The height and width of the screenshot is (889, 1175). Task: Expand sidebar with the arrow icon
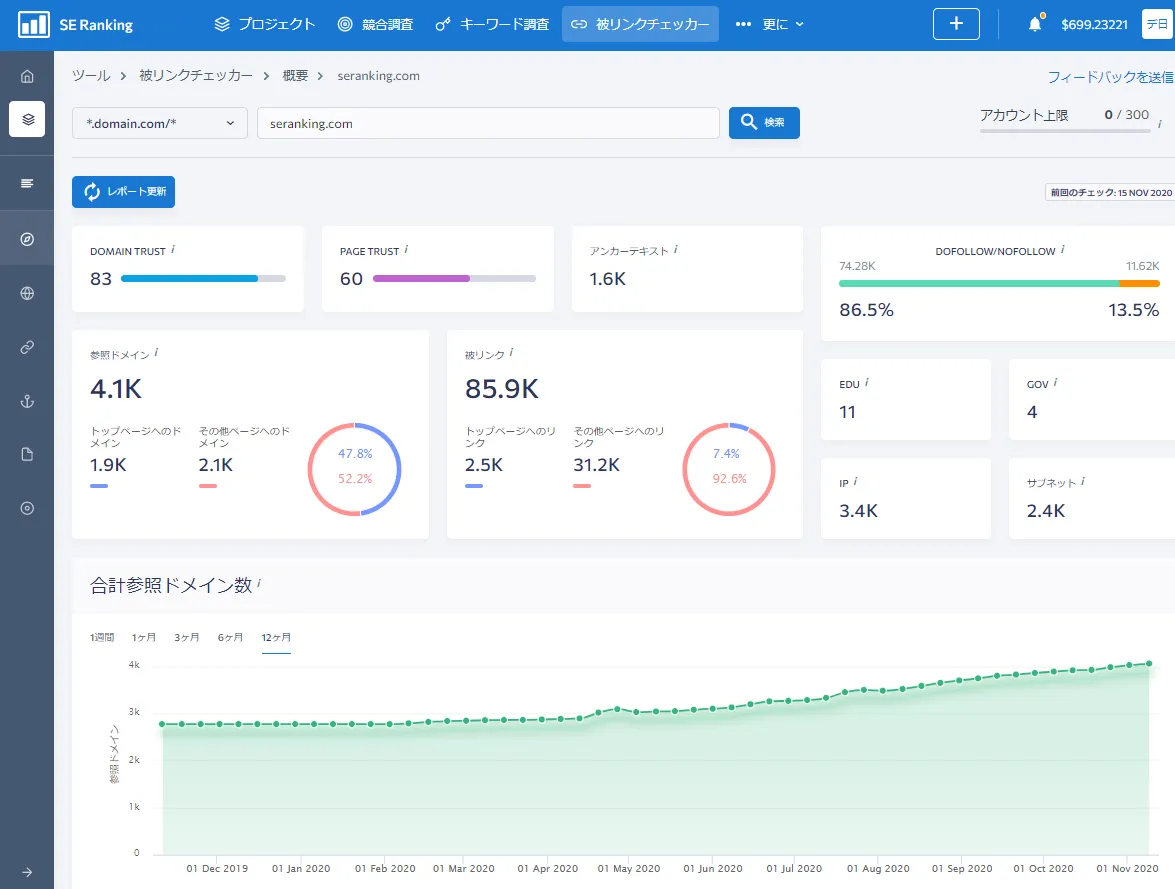(27, 872)
